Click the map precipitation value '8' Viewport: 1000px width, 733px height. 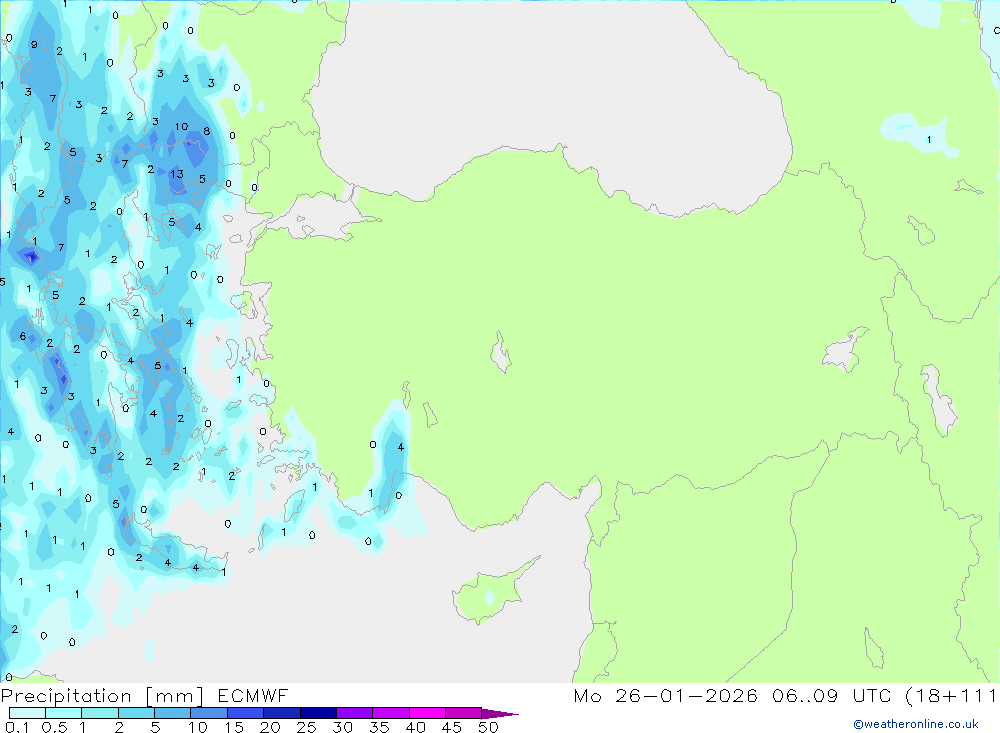(207, 131)
